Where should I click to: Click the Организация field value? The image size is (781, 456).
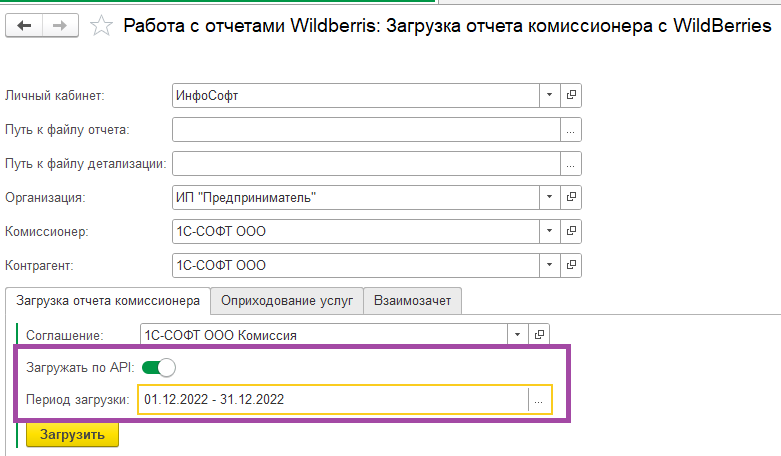[356, 198]
